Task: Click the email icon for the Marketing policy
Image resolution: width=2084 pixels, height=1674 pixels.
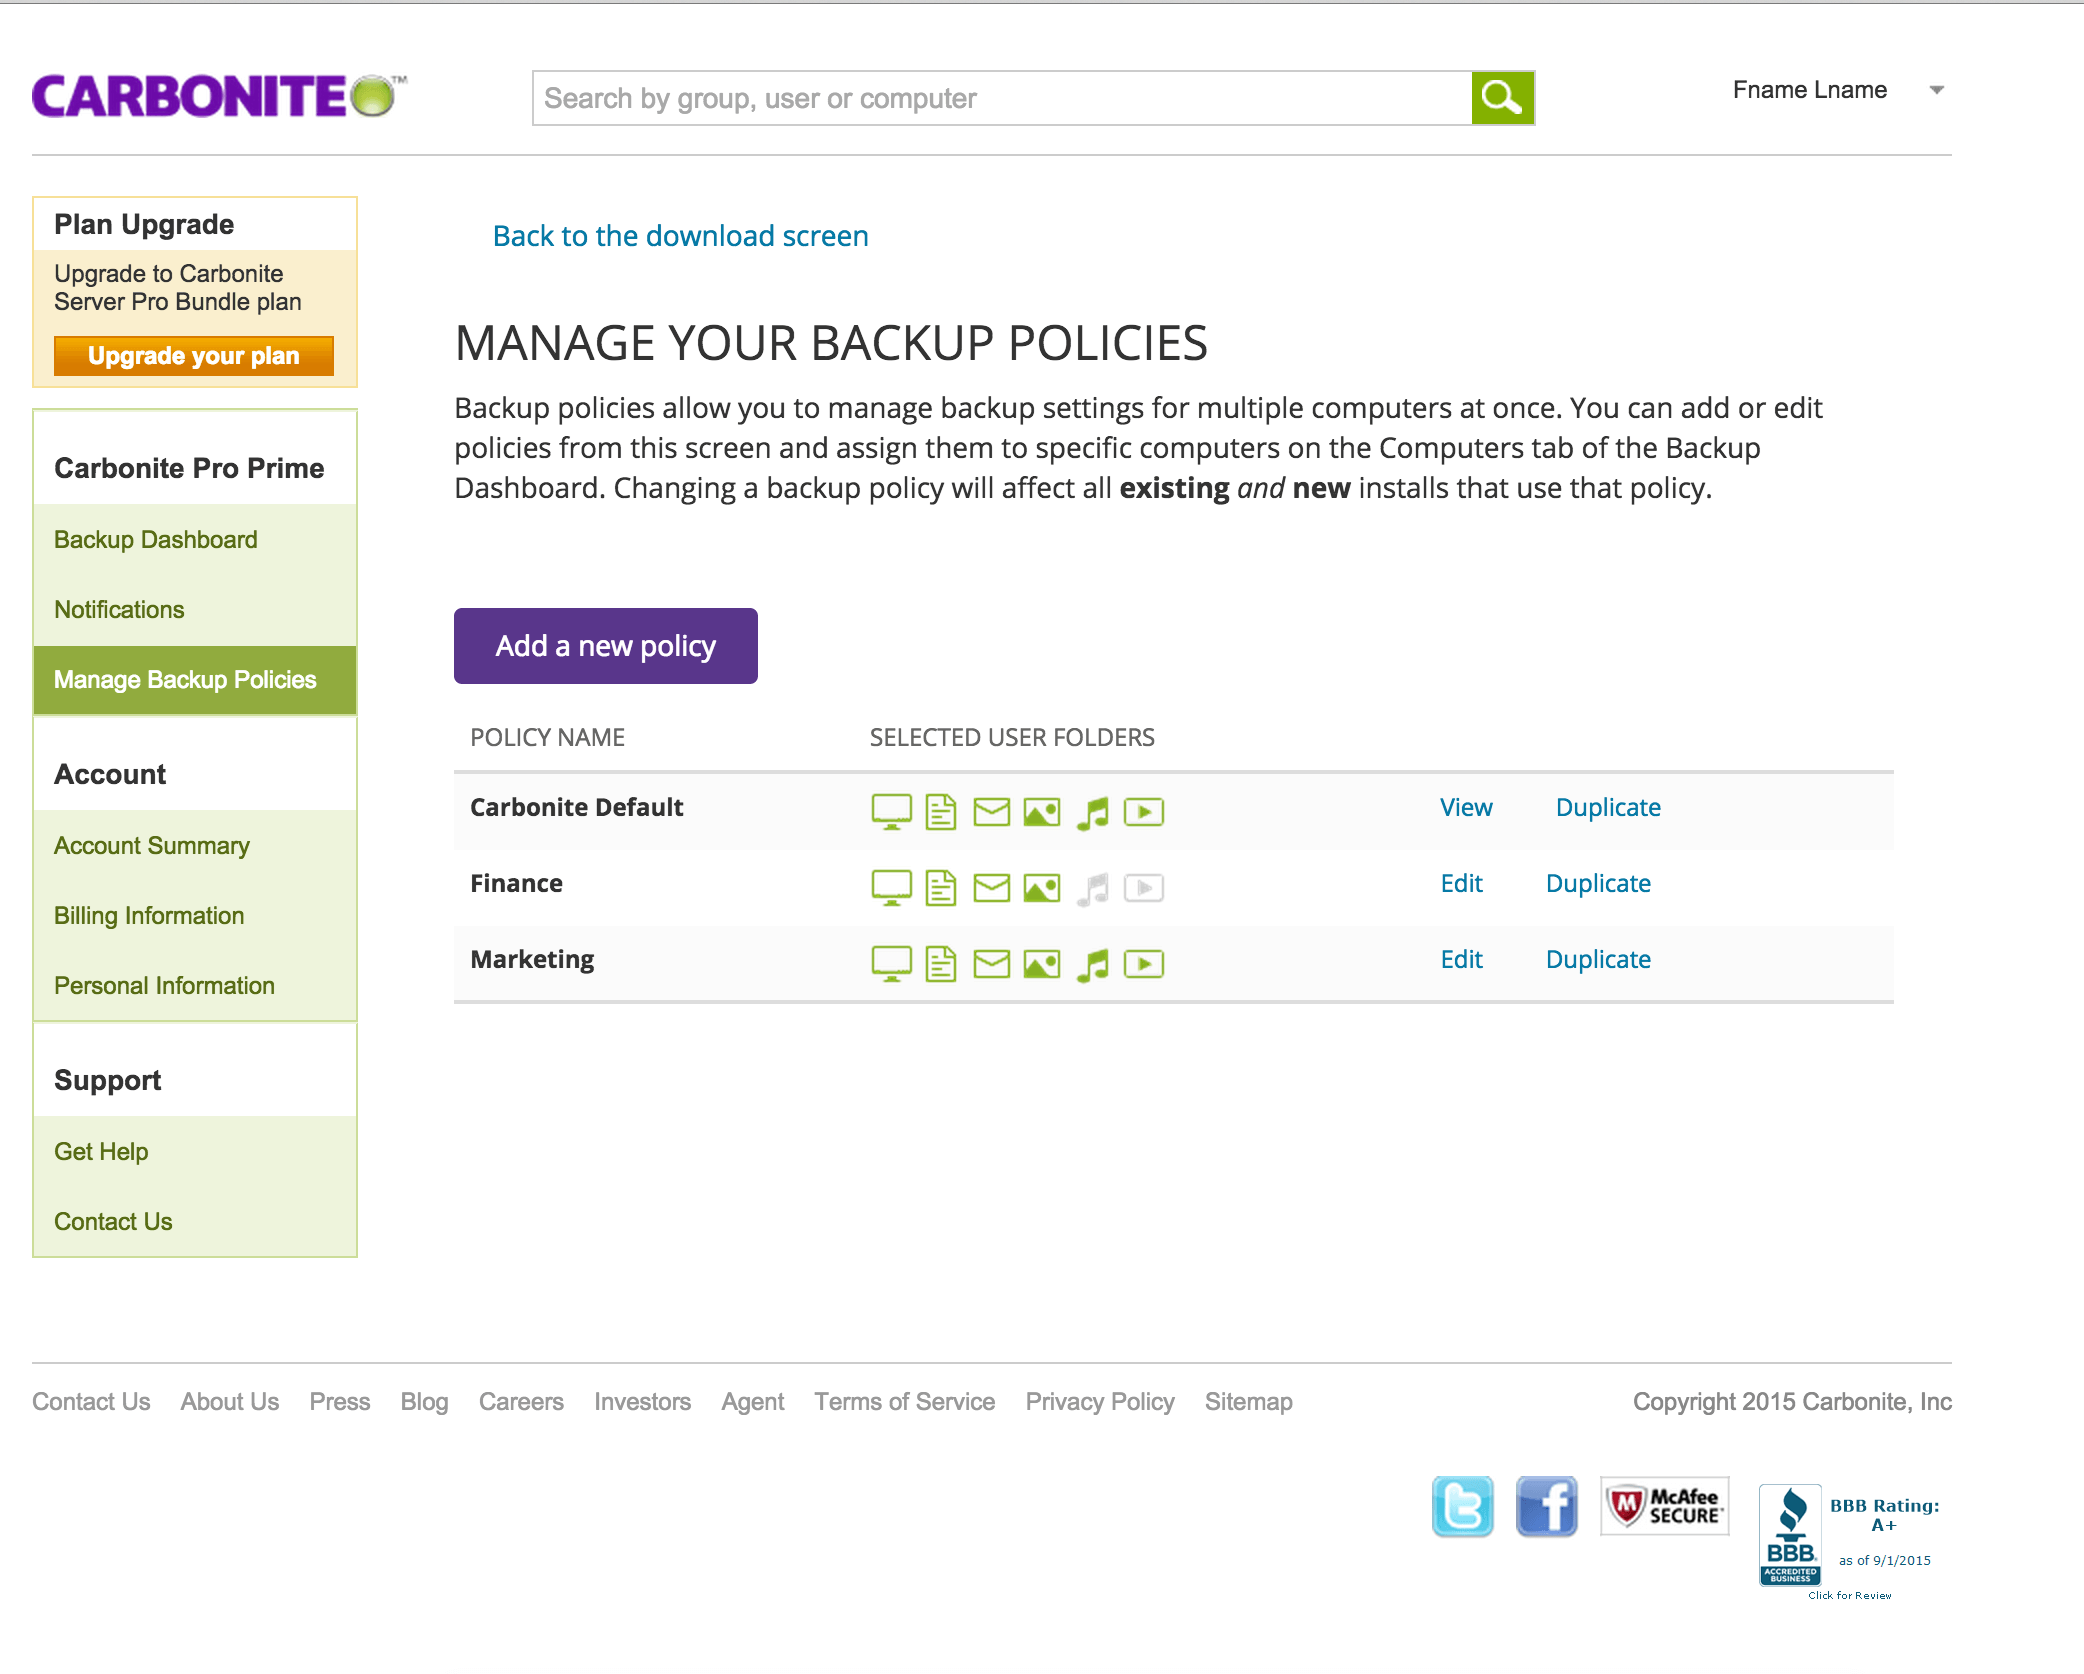Action: (x=991, y=963)
